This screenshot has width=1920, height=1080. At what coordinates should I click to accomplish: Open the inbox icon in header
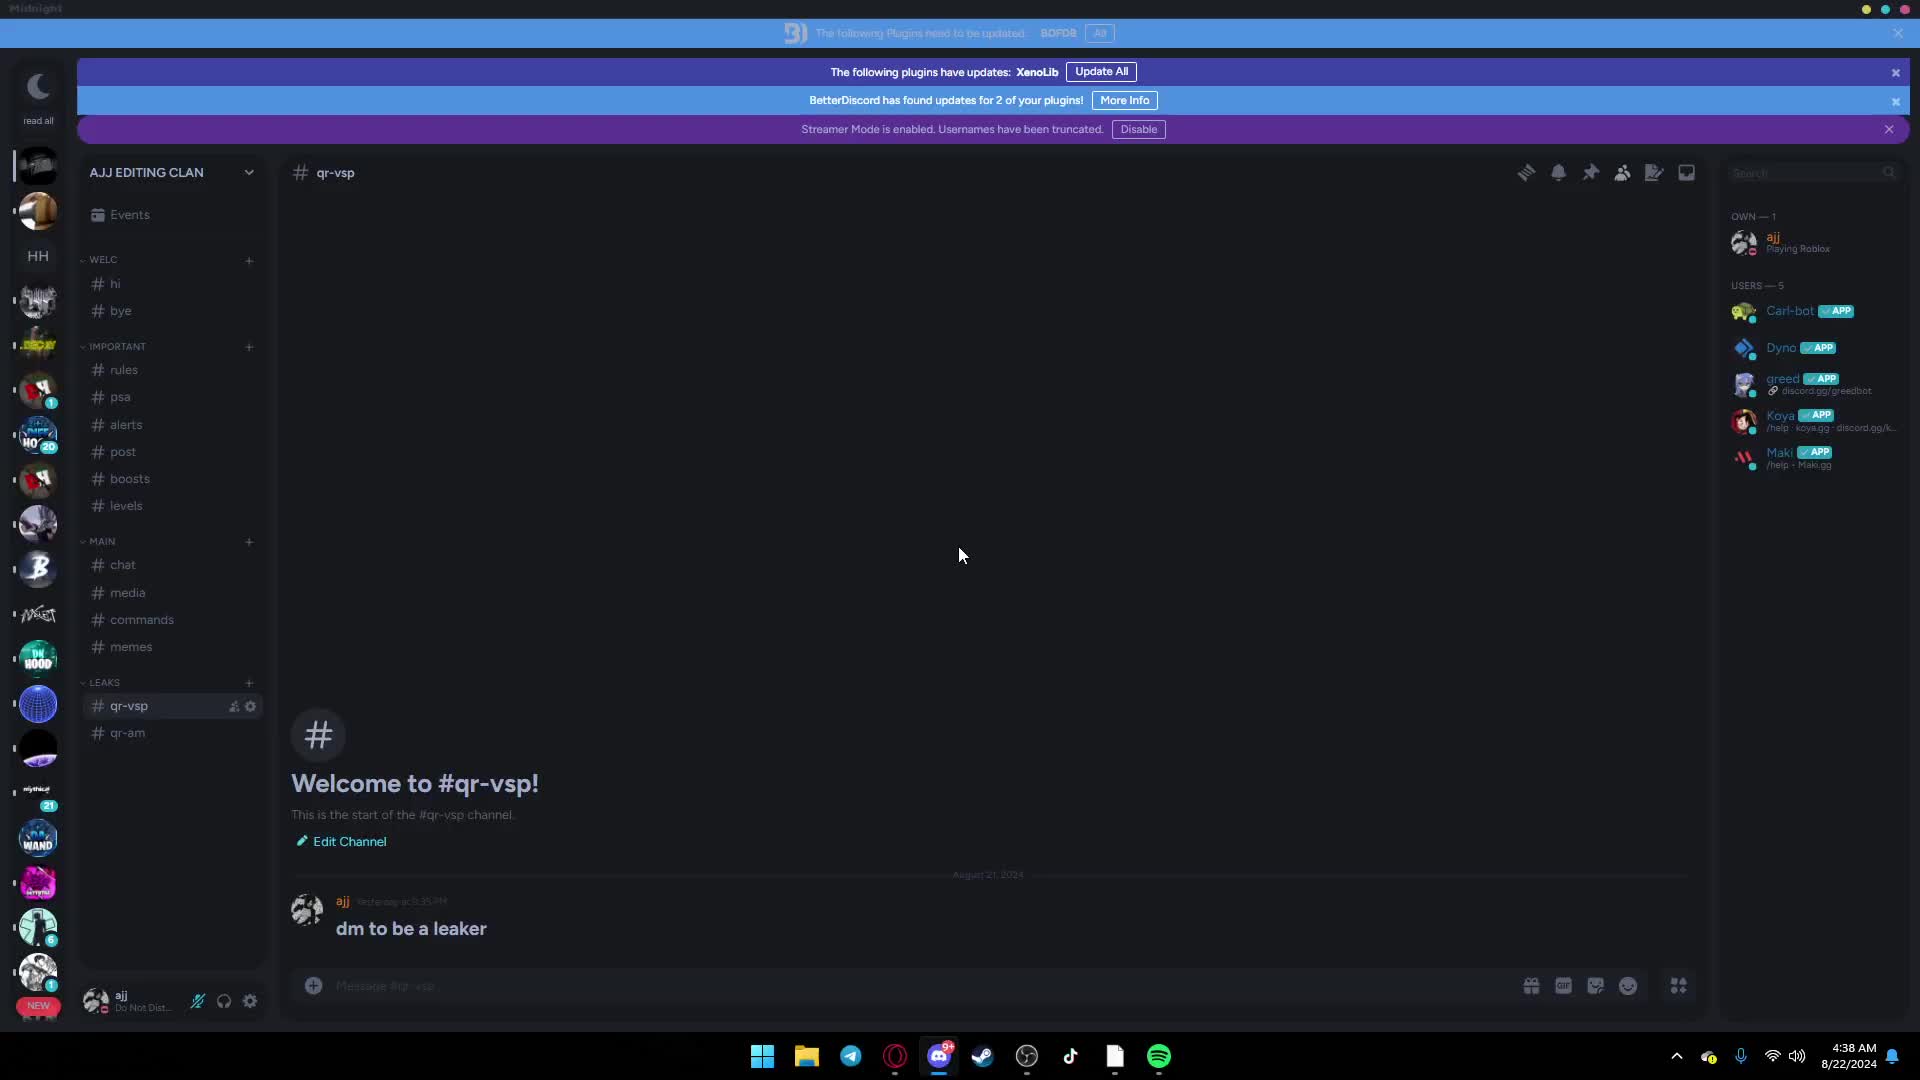pos(1686,173)
